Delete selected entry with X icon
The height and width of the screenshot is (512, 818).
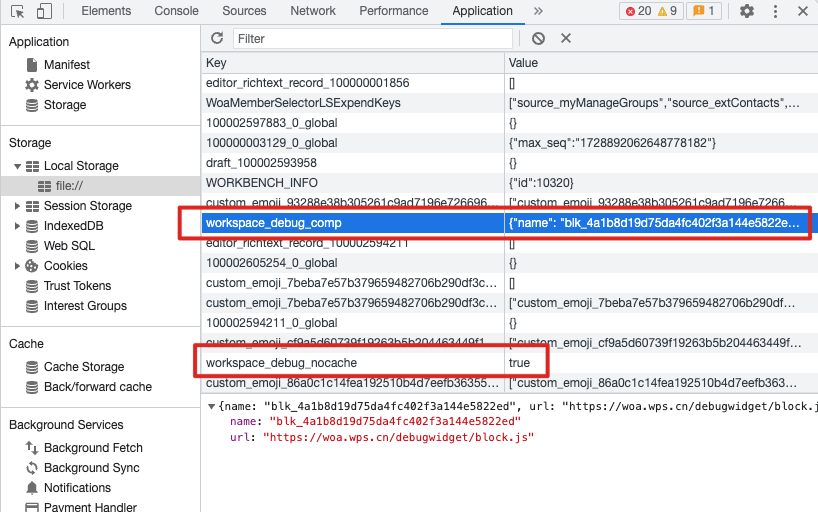pos(565,38)
